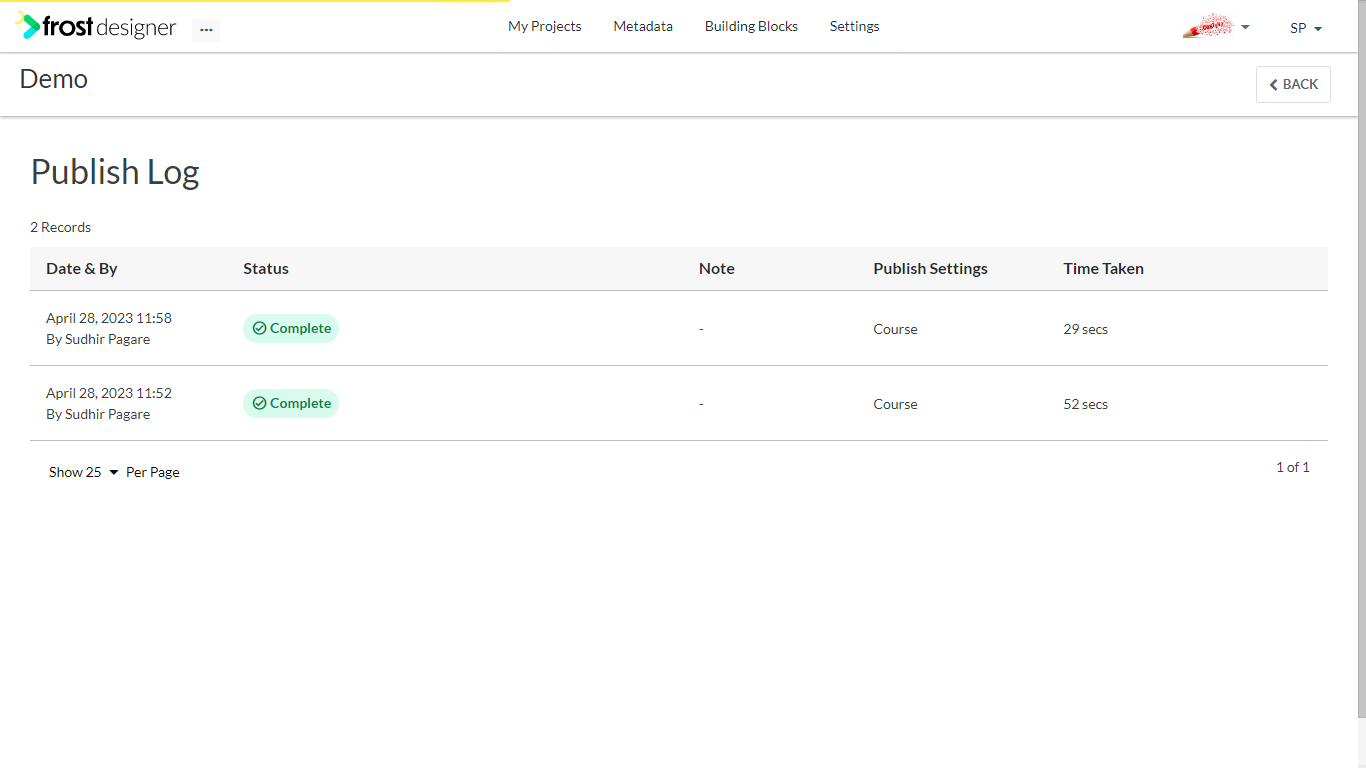
Task: Click the 29 secs time value
Action: pyautogui.click(x=1085, y=329)
